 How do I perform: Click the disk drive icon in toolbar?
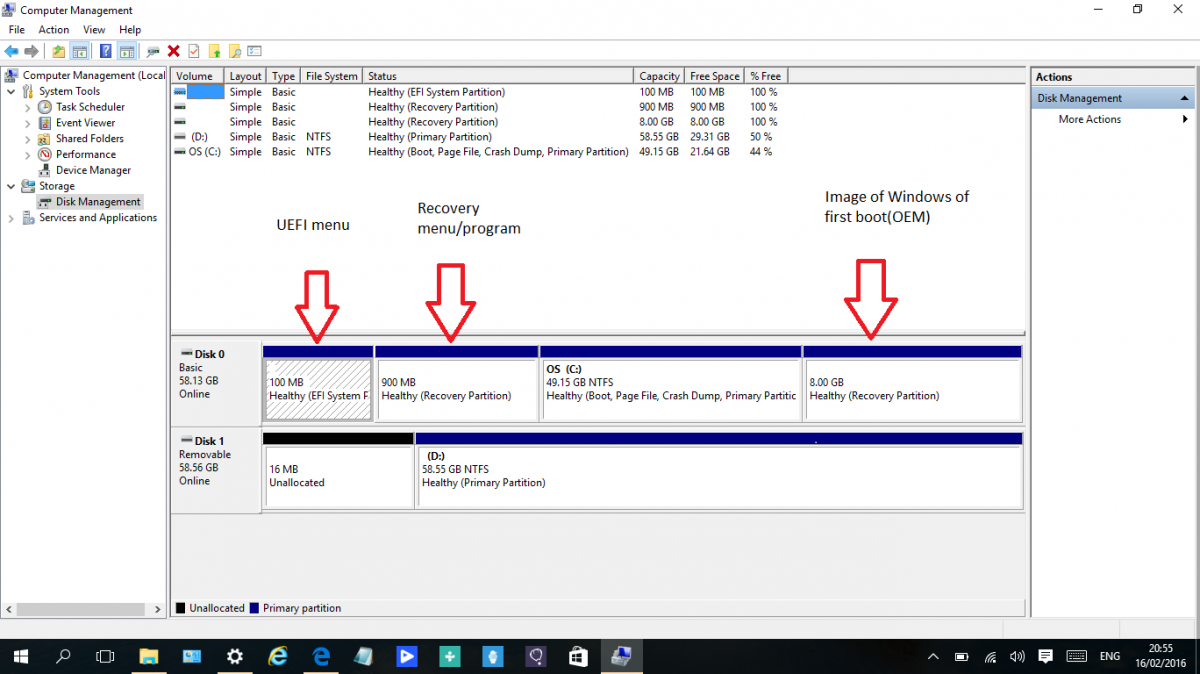[153, 51]
